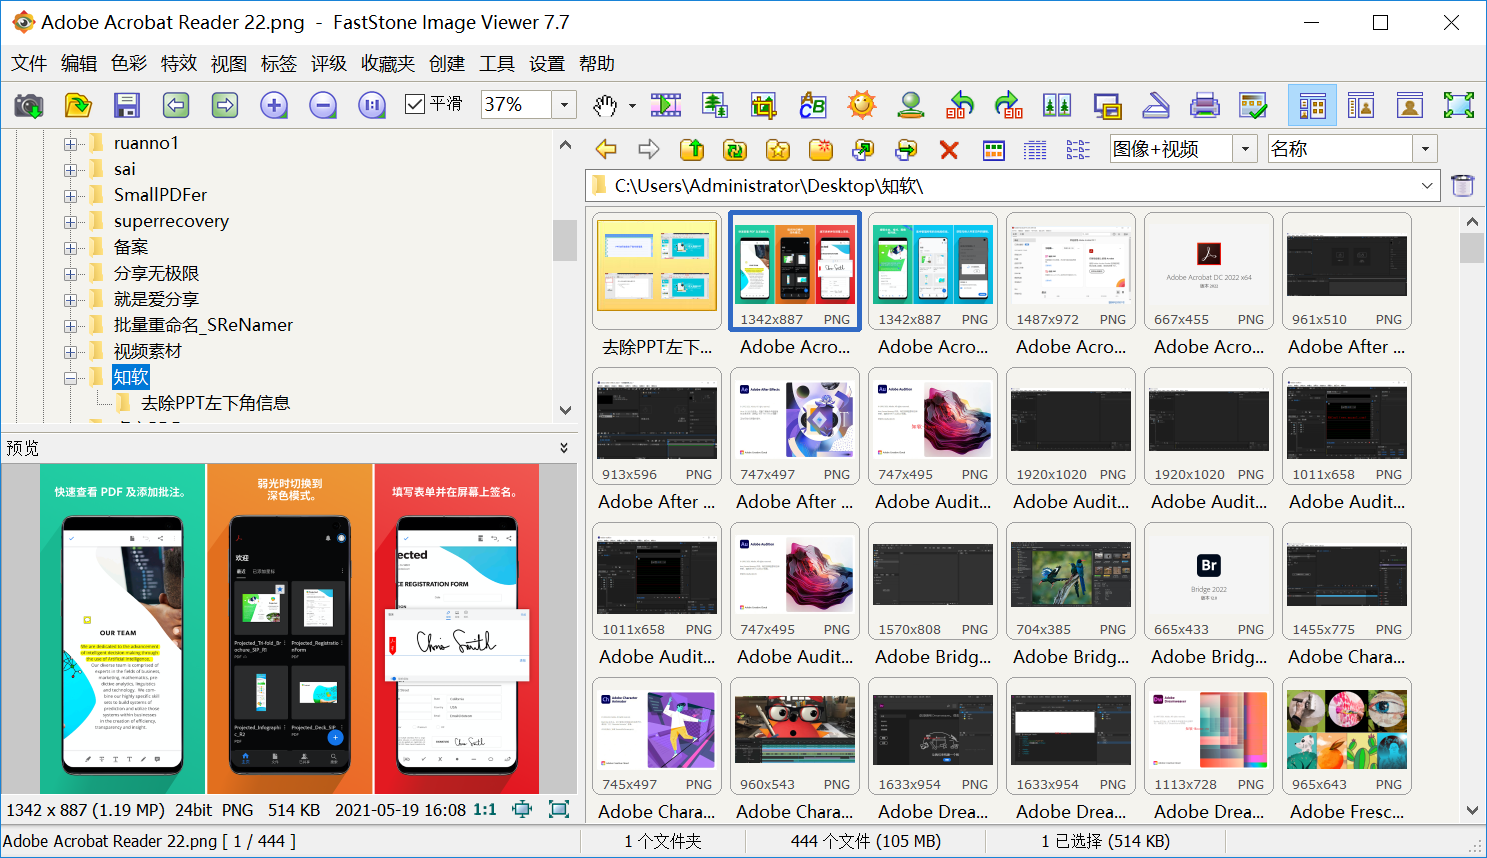1487x858 pixels.
Task: Go to previous image with the green left arrow
Action: tap(176, 105)
